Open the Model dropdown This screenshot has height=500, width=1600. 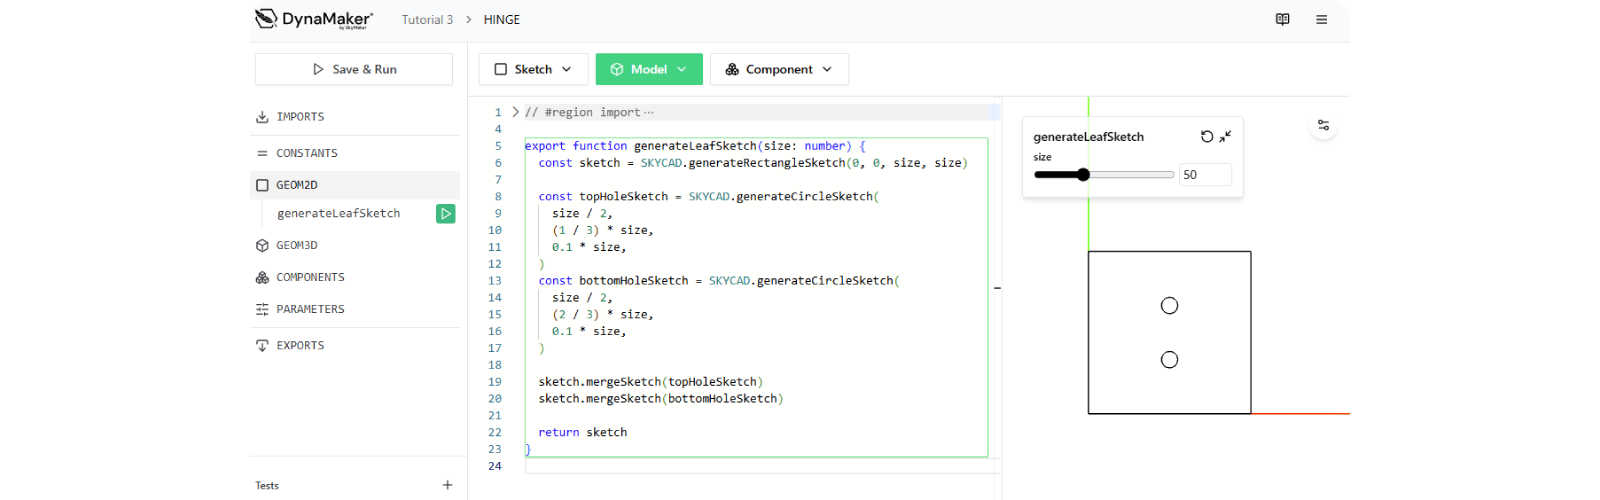649,69
